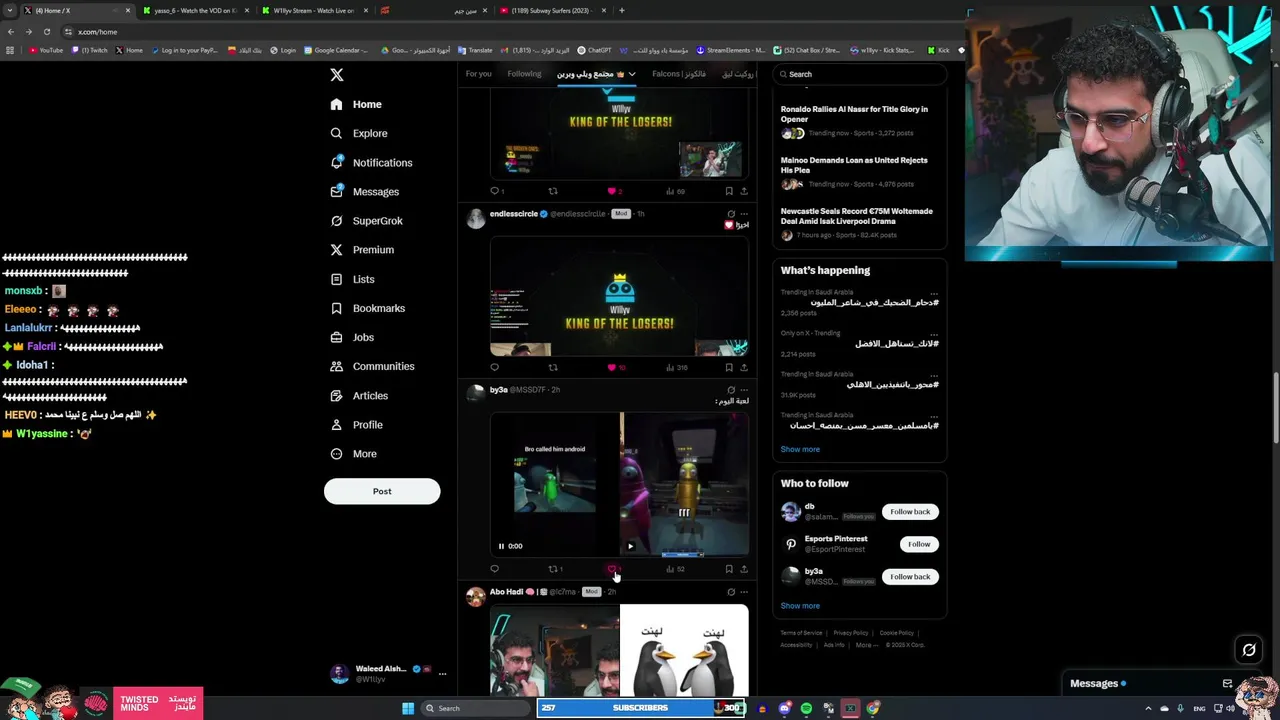Open account menu dots next to Waleed
This screenshot has height=720, width=1280.
point(442,674)
